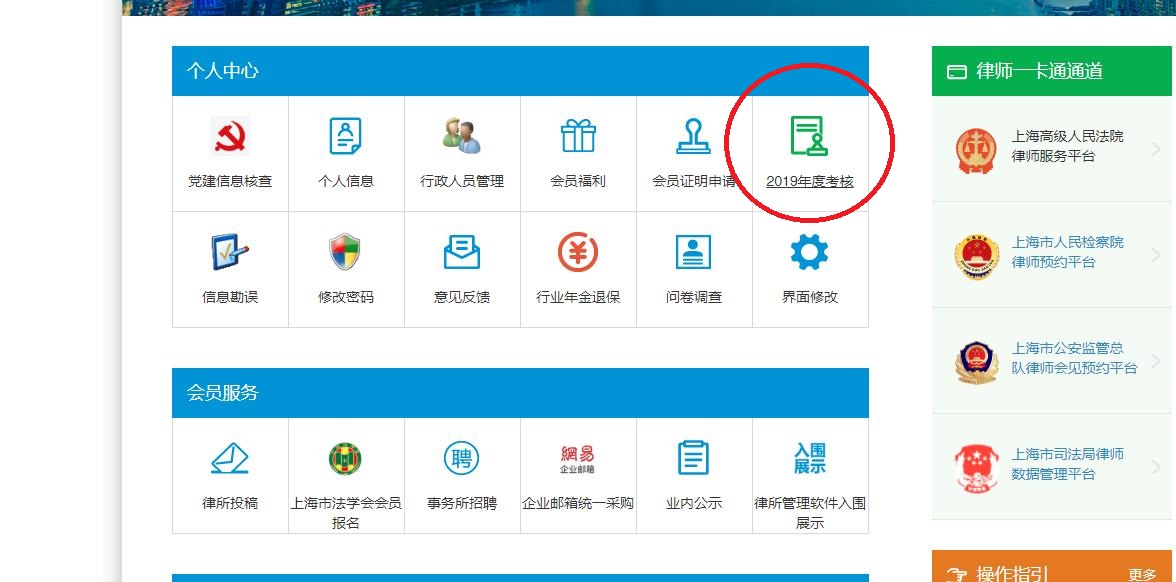Click the 律所投稿 pen icon
The height and width of the screenshot is (582, 1176).
[230, 459]
